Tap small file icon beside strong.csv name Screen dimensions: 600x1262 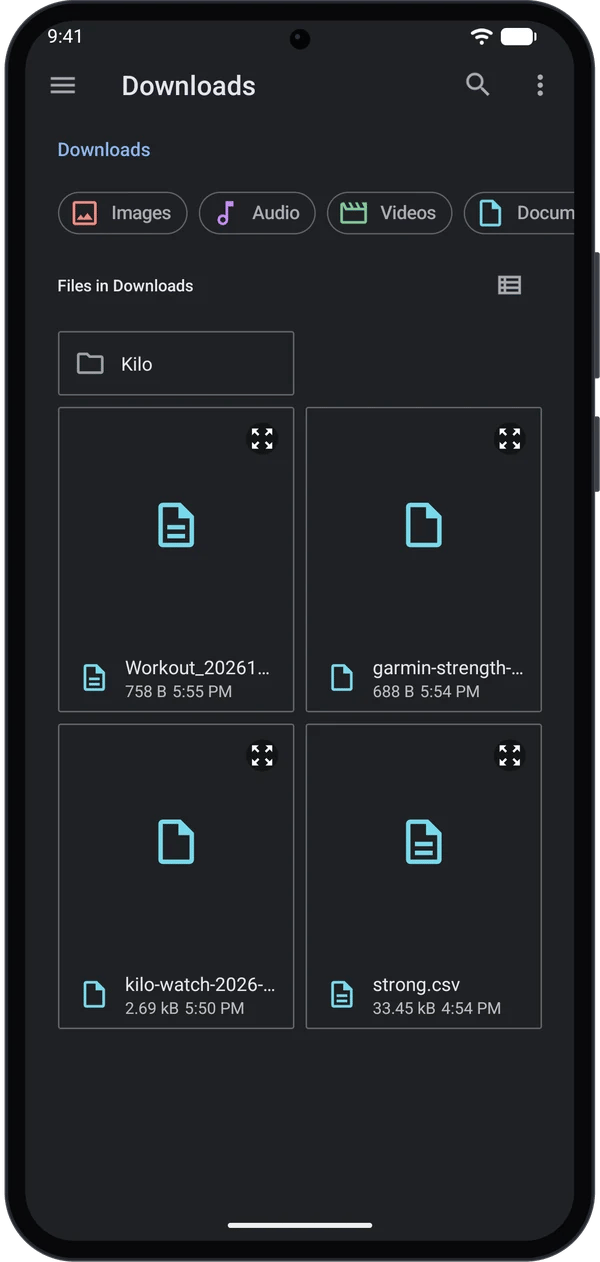coord(342,995)
